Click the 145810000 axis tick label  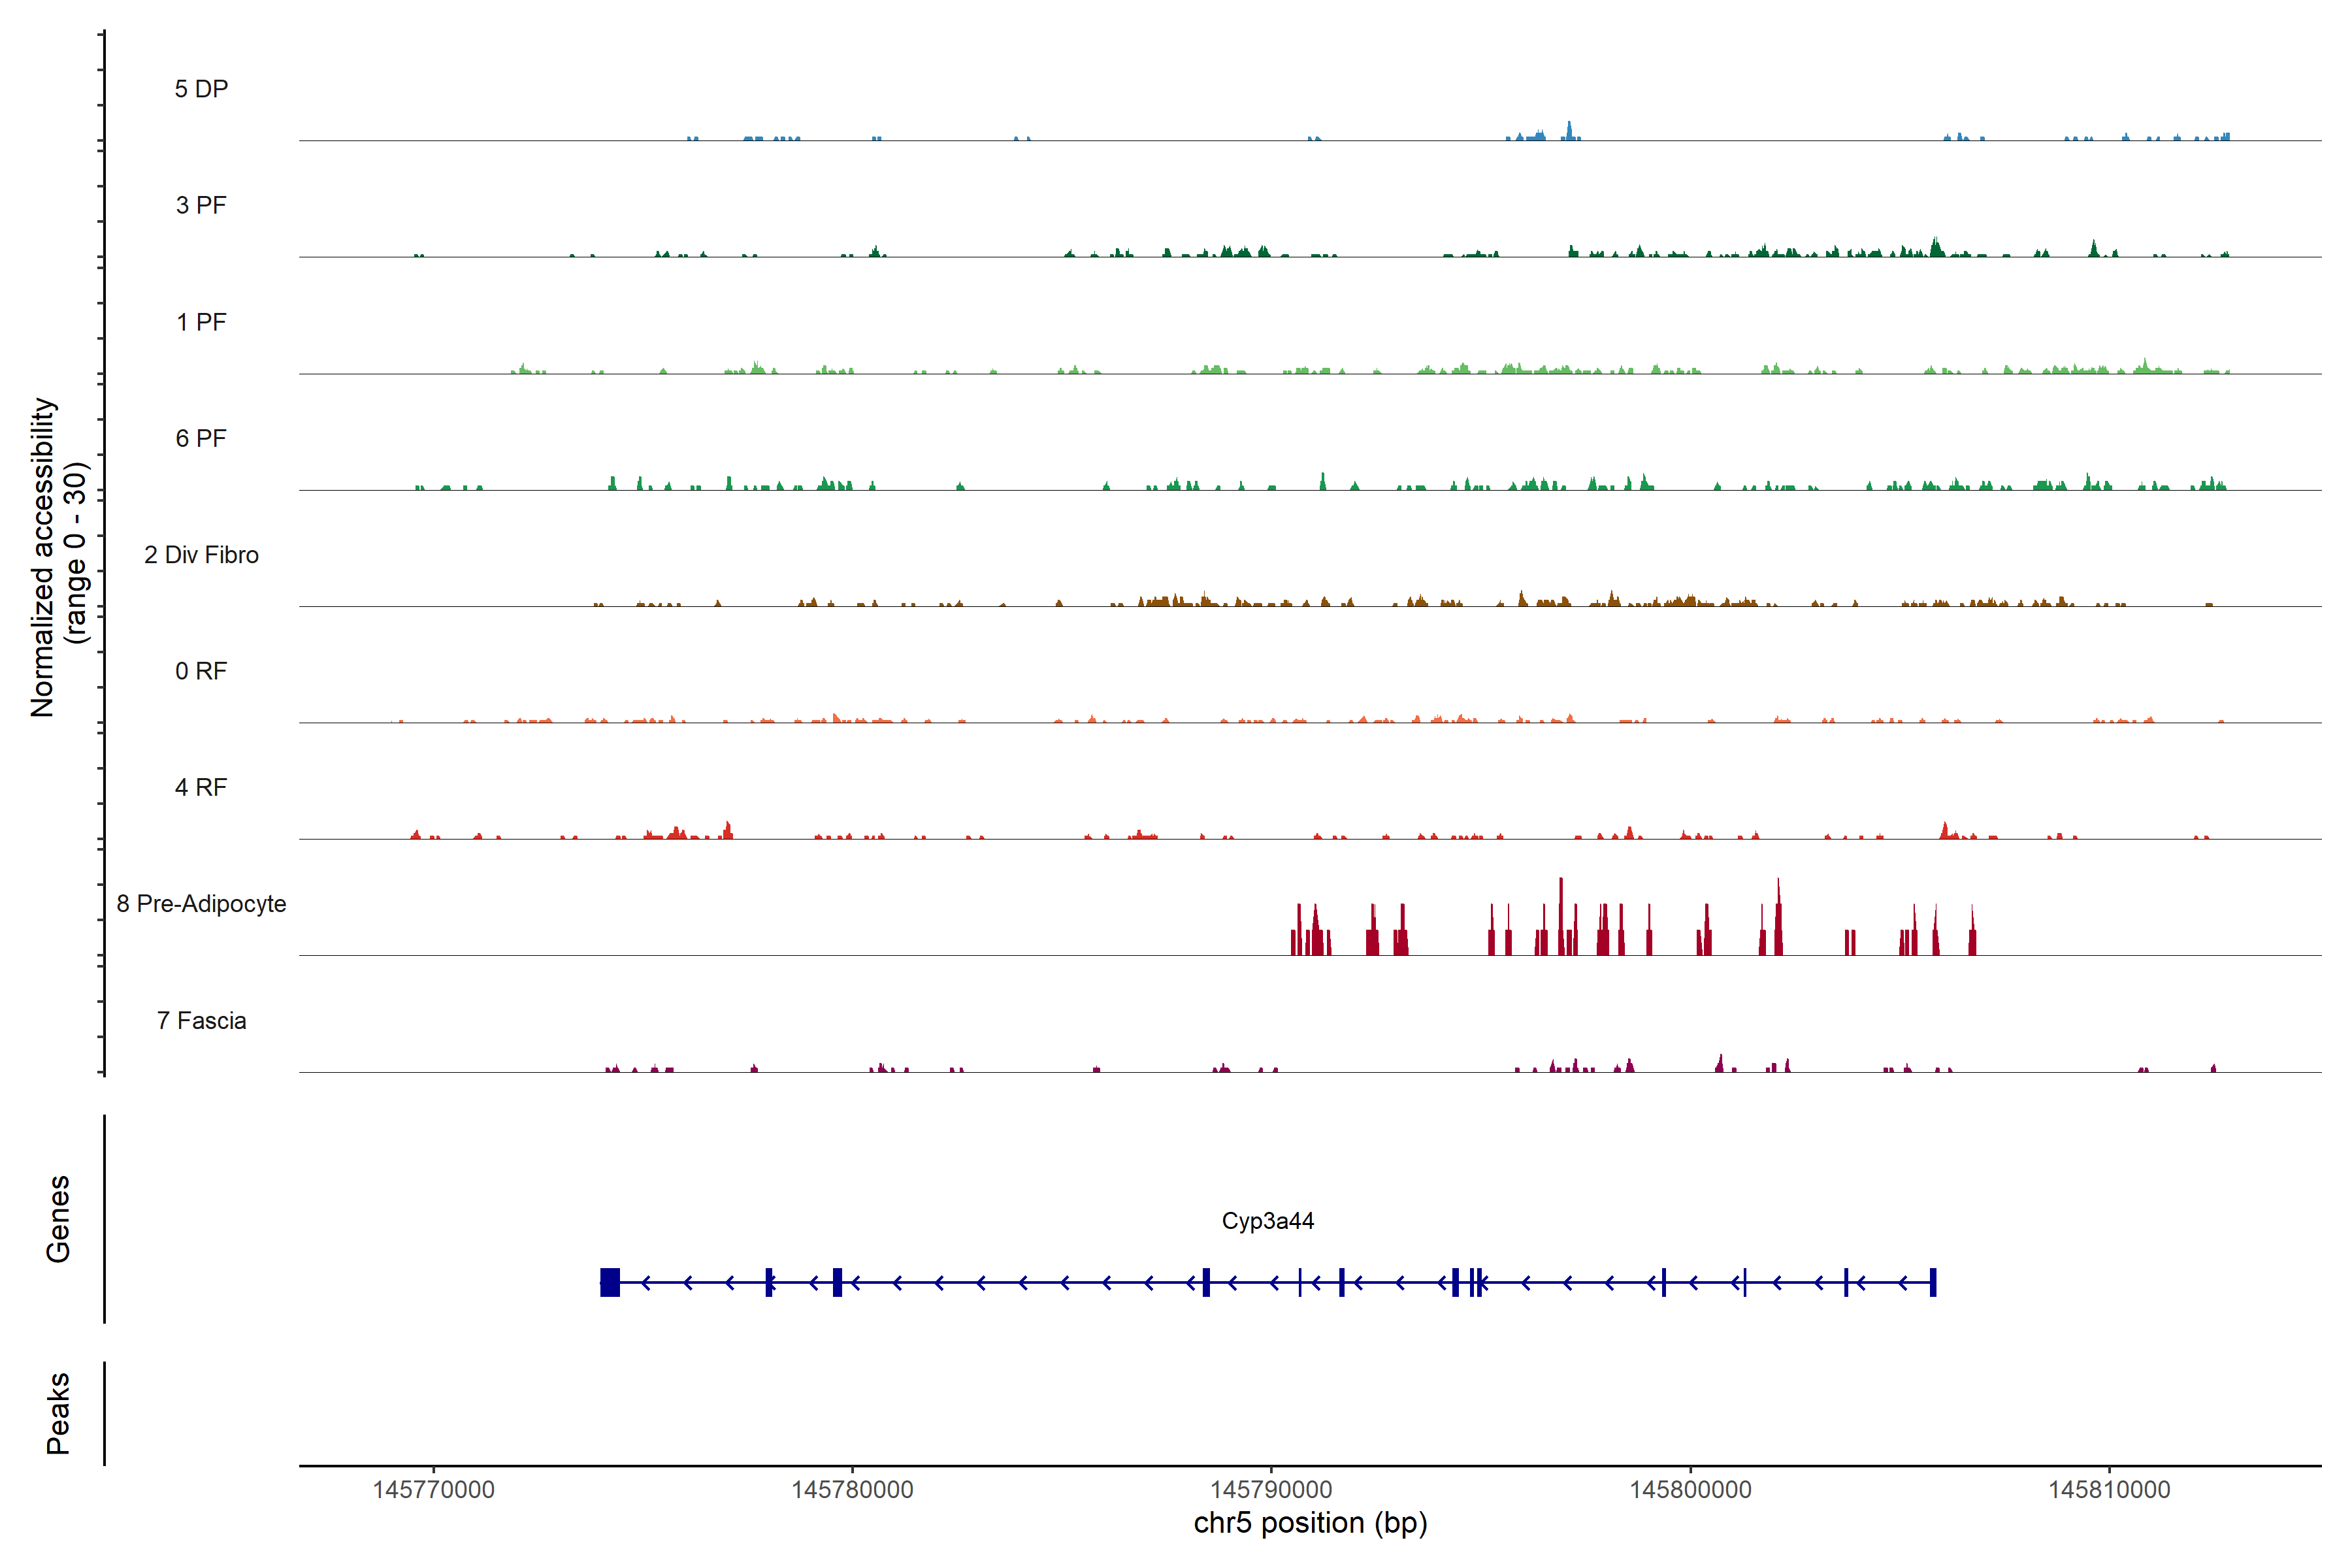click(x=2109, y=1489)
